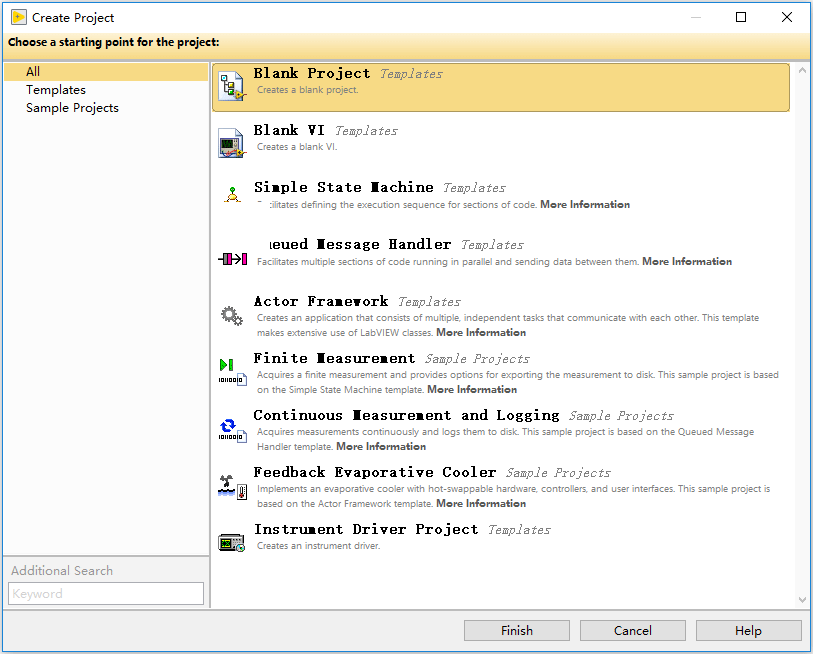
Task: Click the Cancel button
Action: coord(633,630)
